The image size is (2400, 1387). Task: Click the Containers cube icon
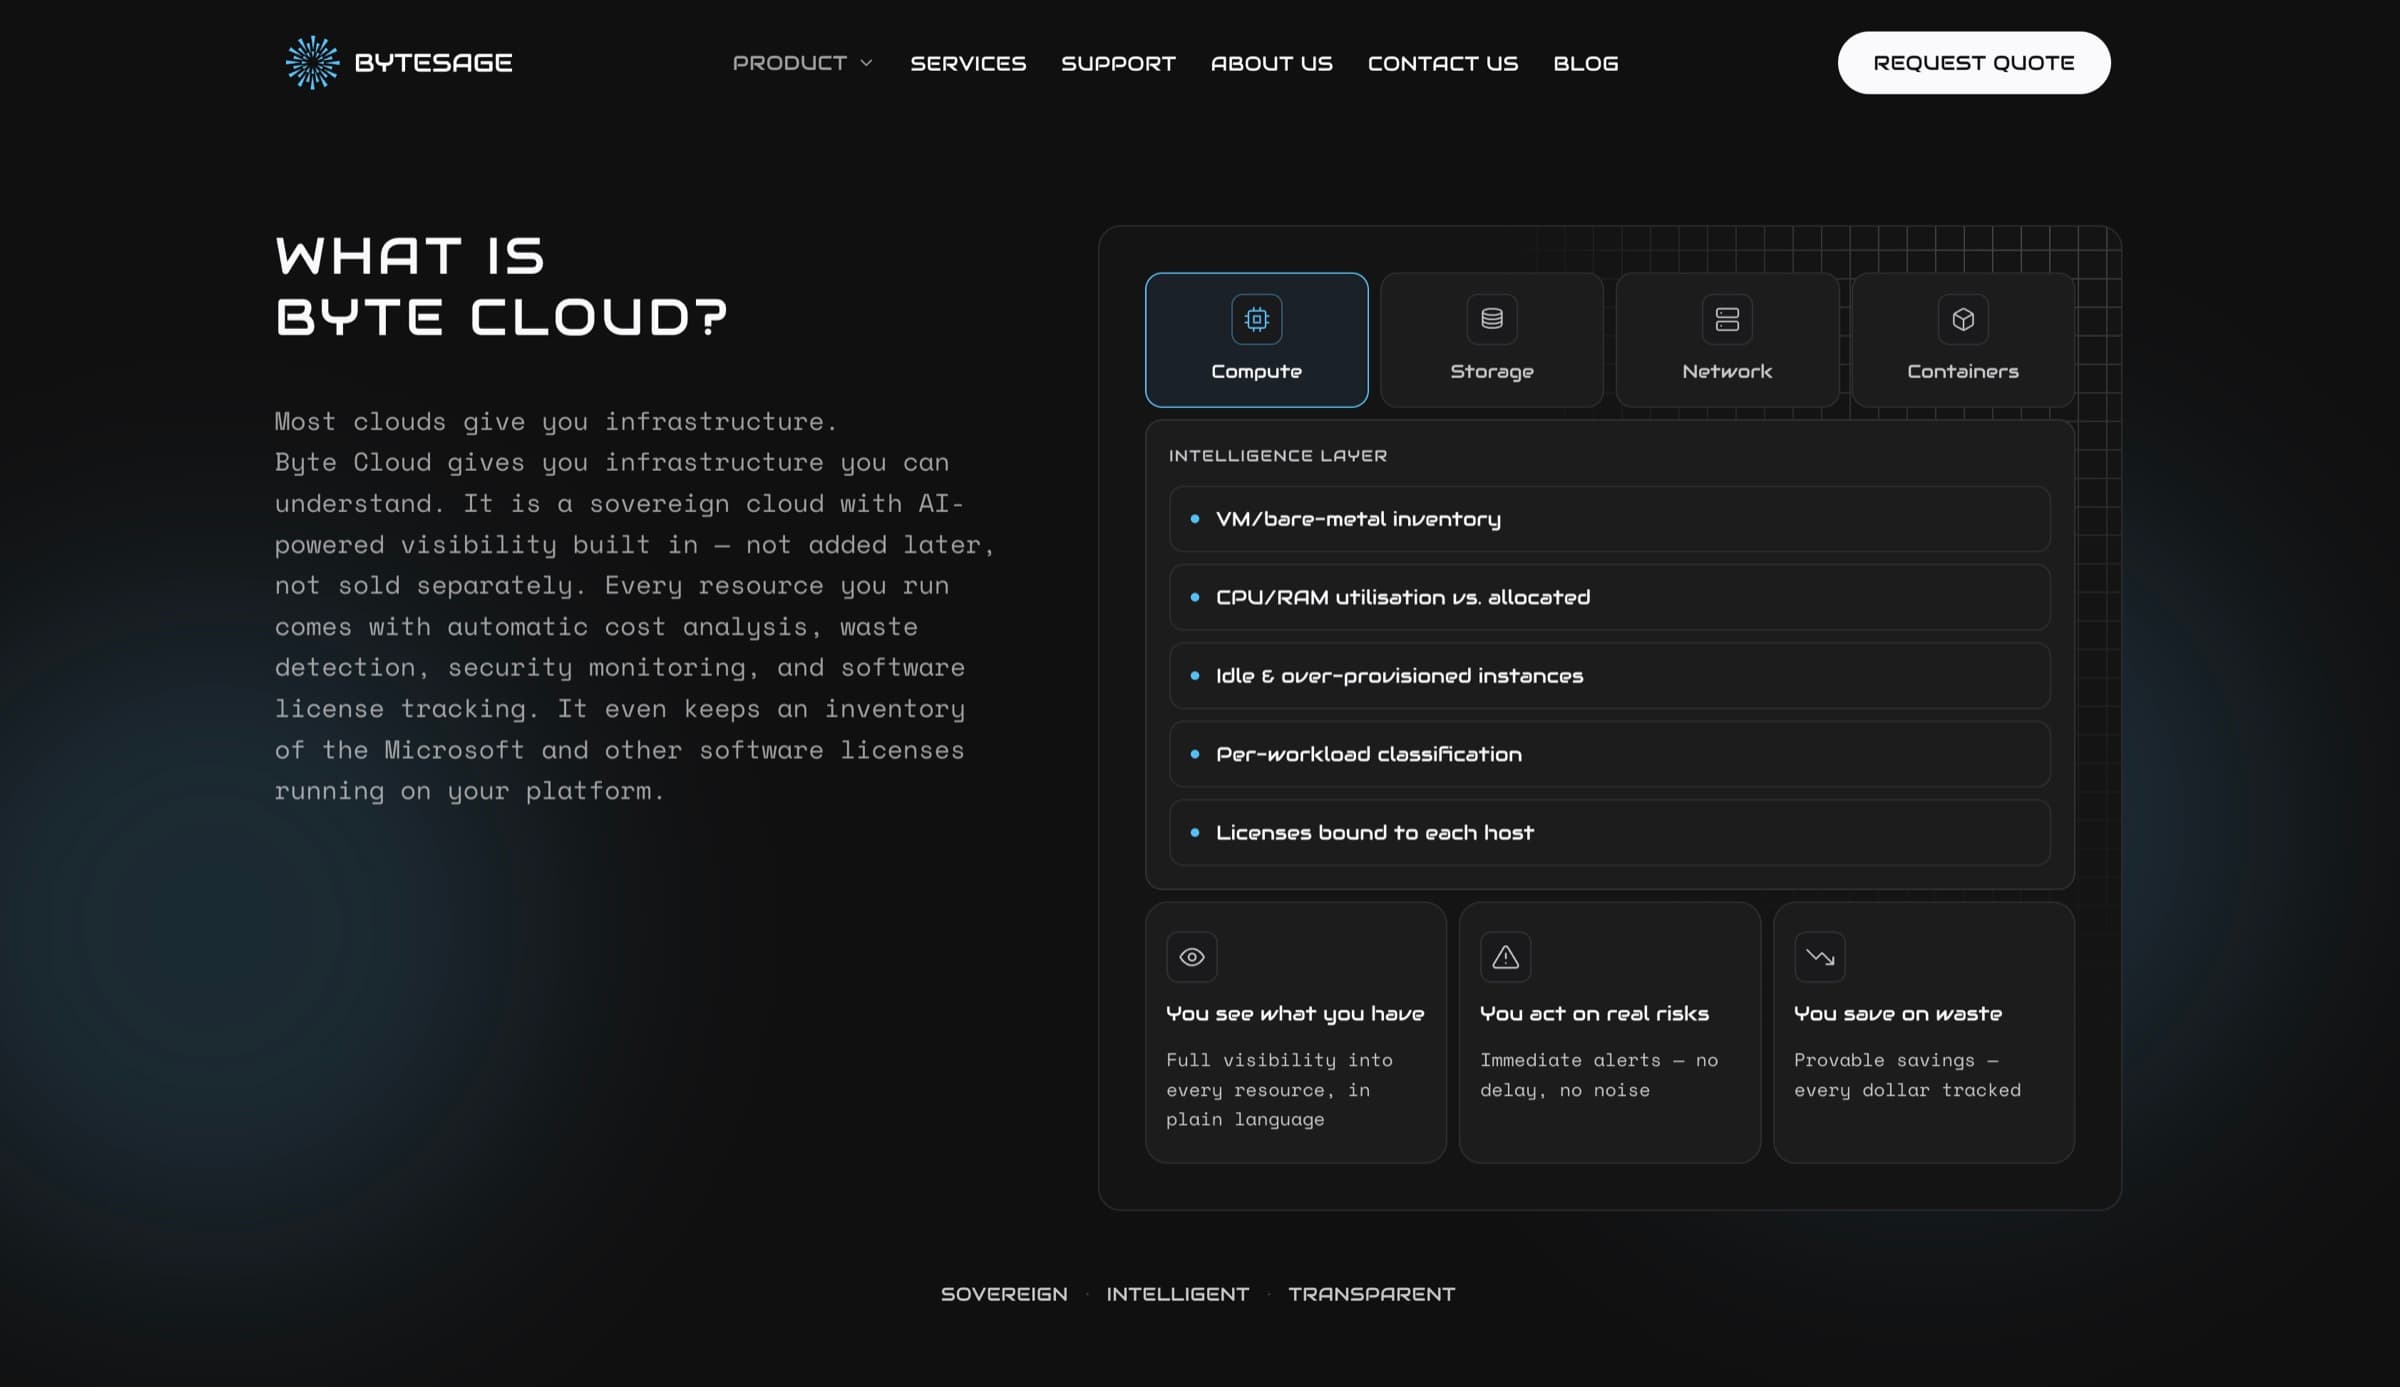(x=1962, y=319)
